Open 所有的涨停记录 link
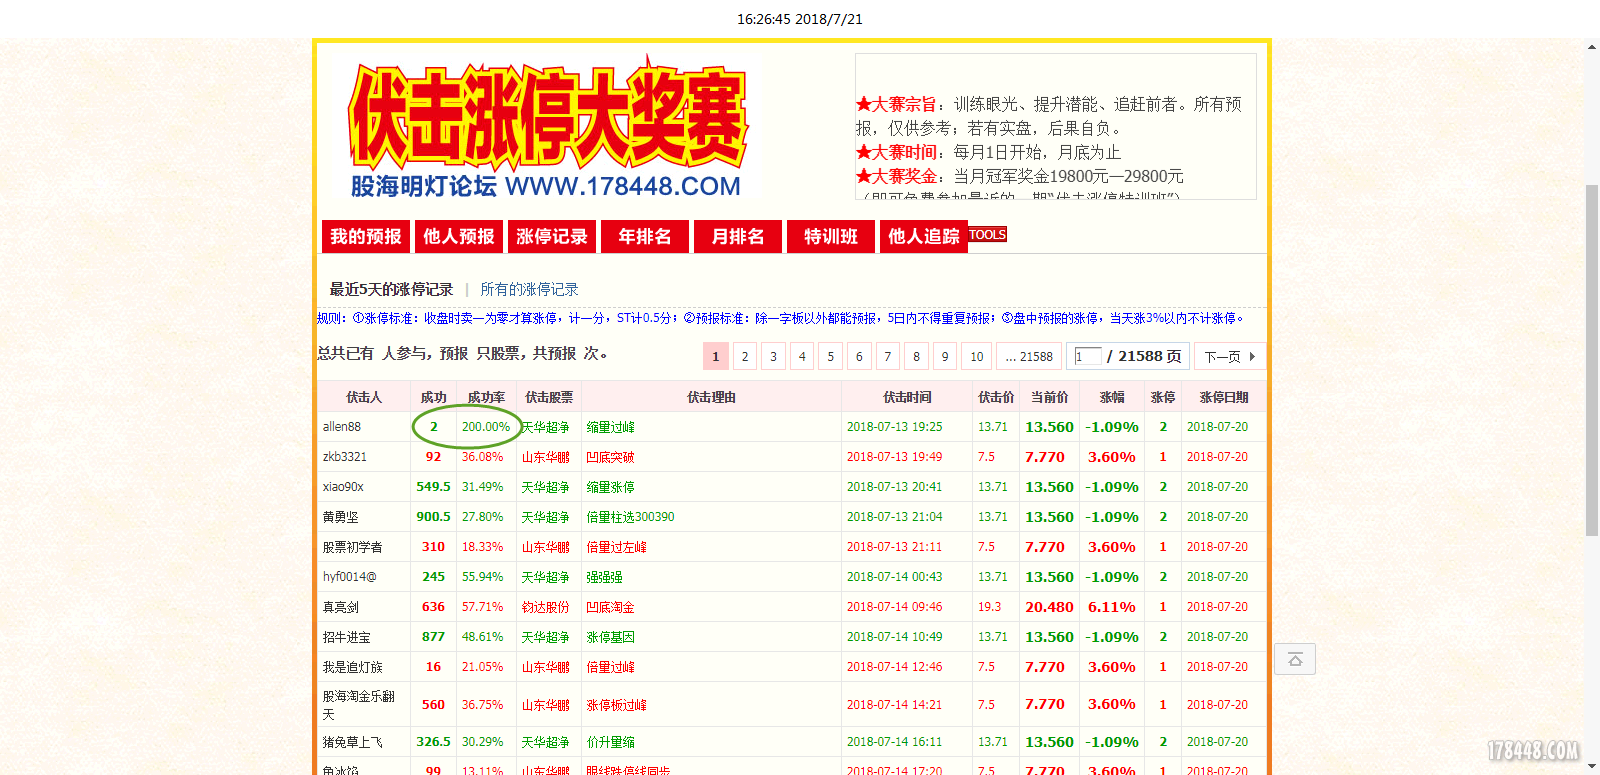Viewport: 1600px width, 775px height. (529, 289)
